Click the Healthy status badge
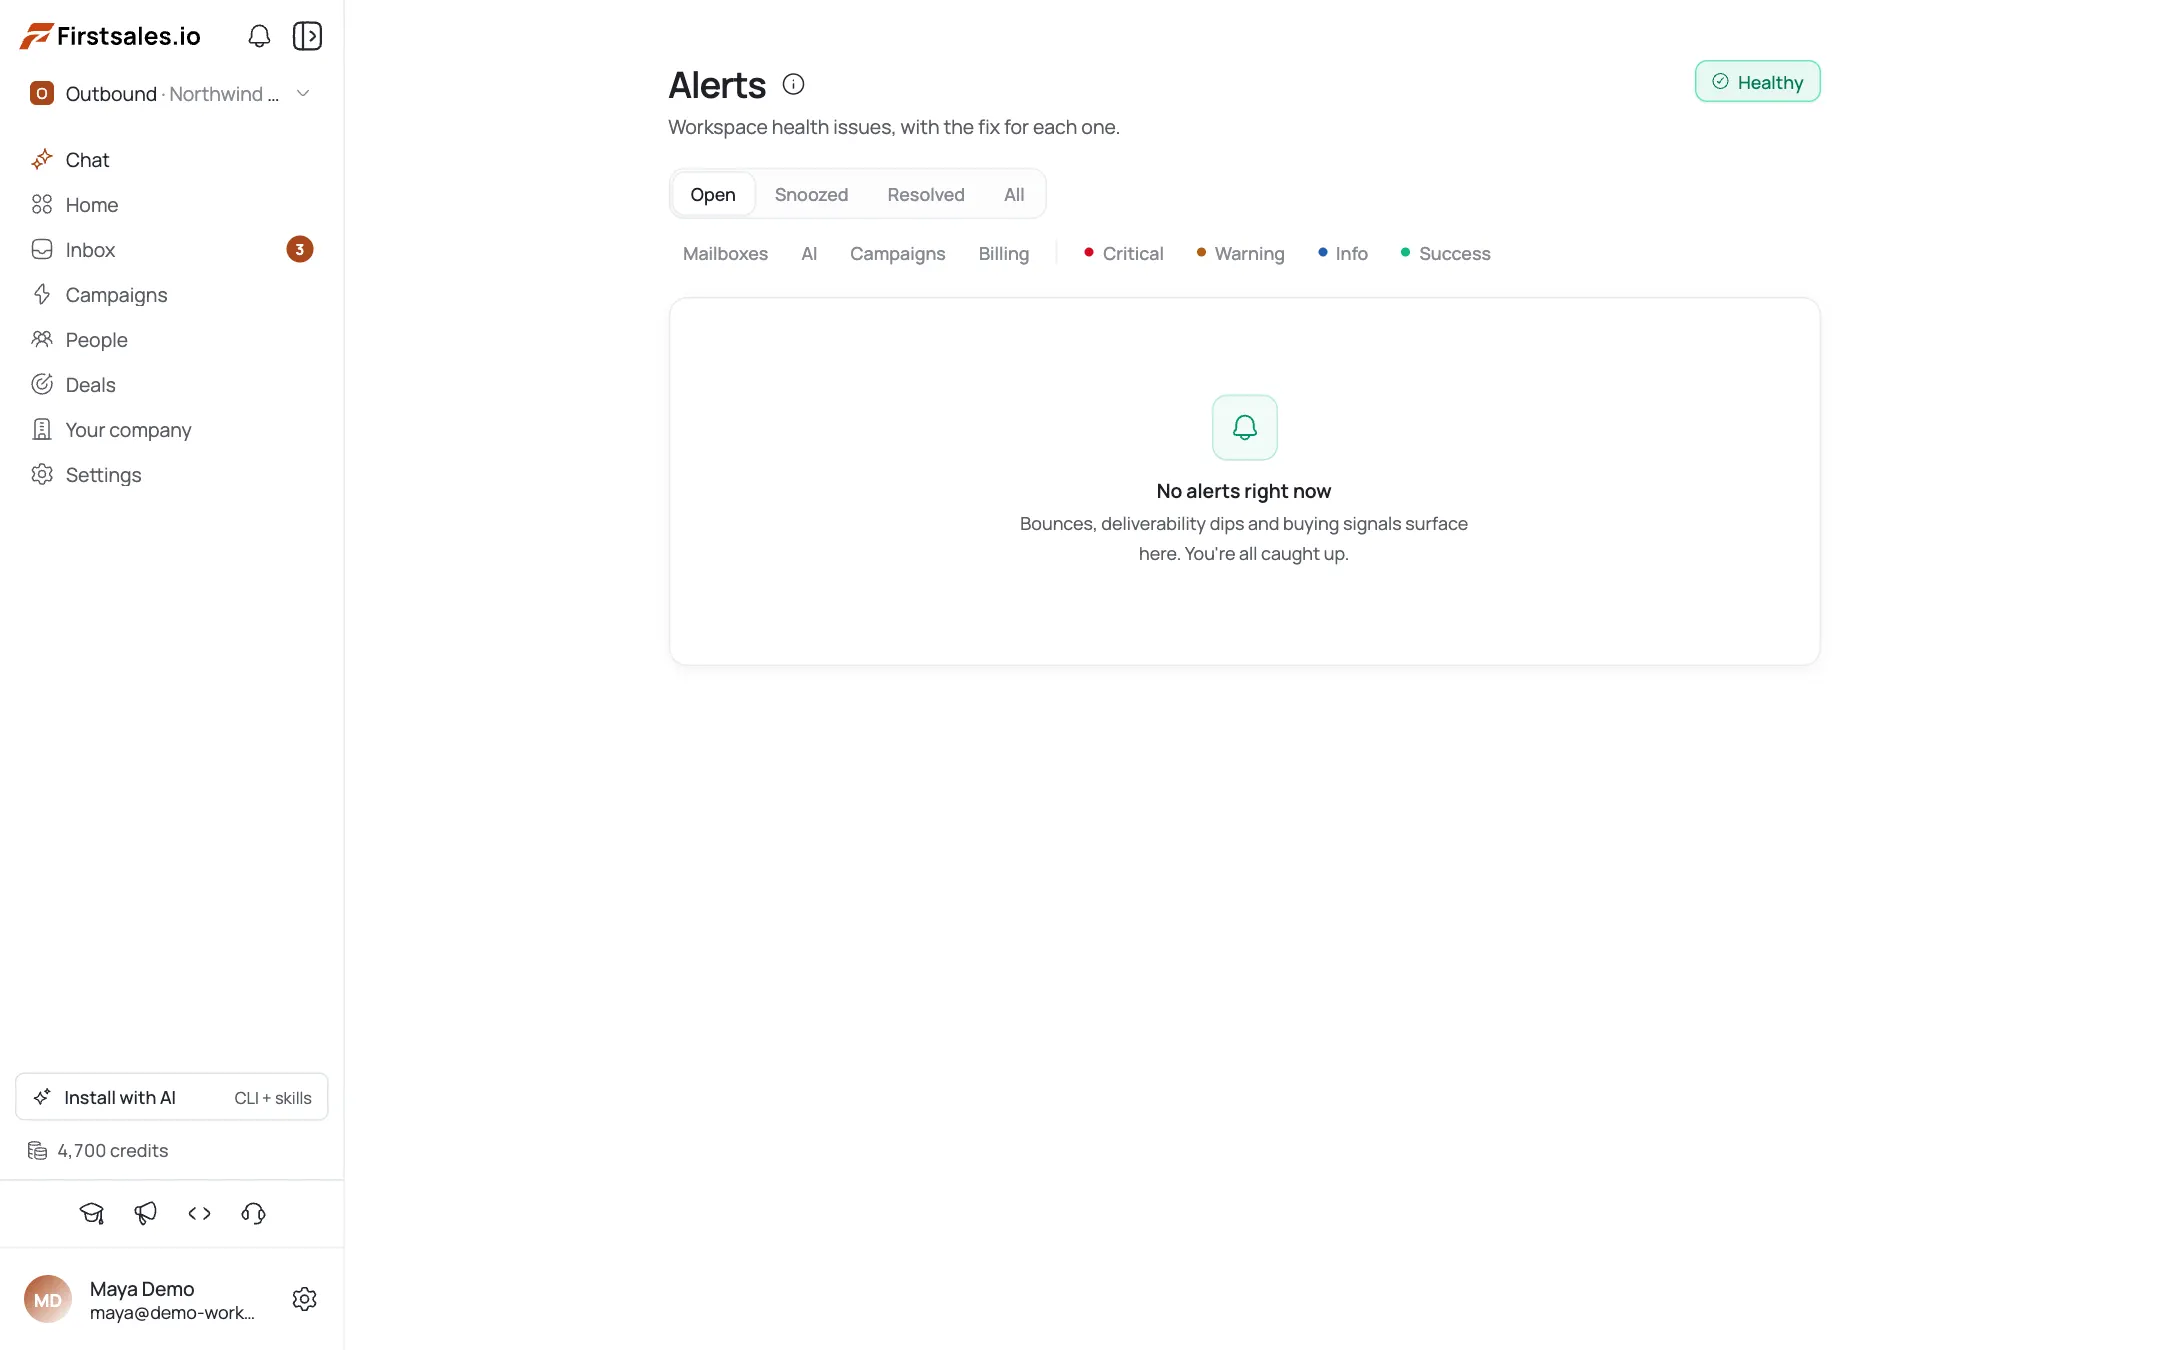The height and width of the screenshot is (1350, 2160). [1757, 81]
